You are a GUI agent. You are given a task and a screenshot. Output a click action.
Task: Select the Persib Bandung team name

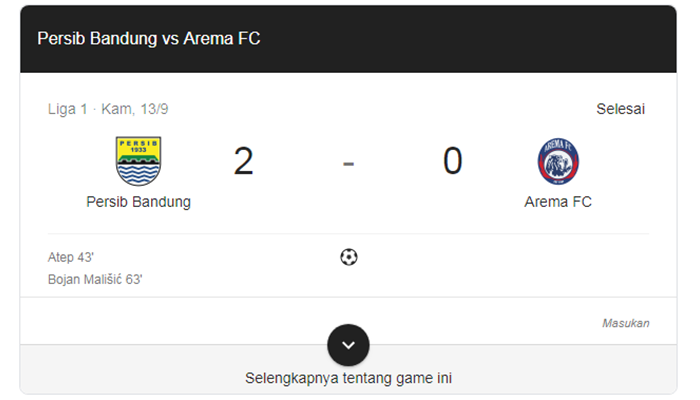[x=138, y=201]
